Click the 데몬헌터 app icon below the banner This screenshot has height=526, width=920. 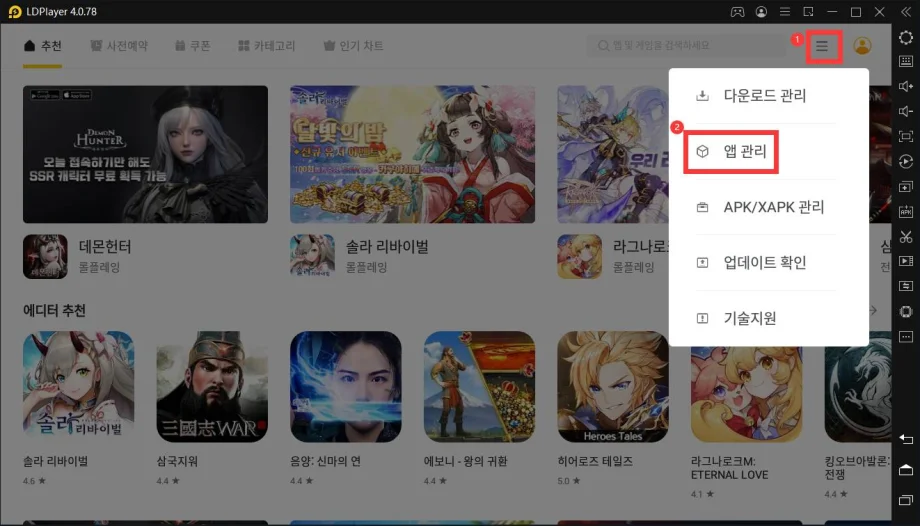coord(45,257)
